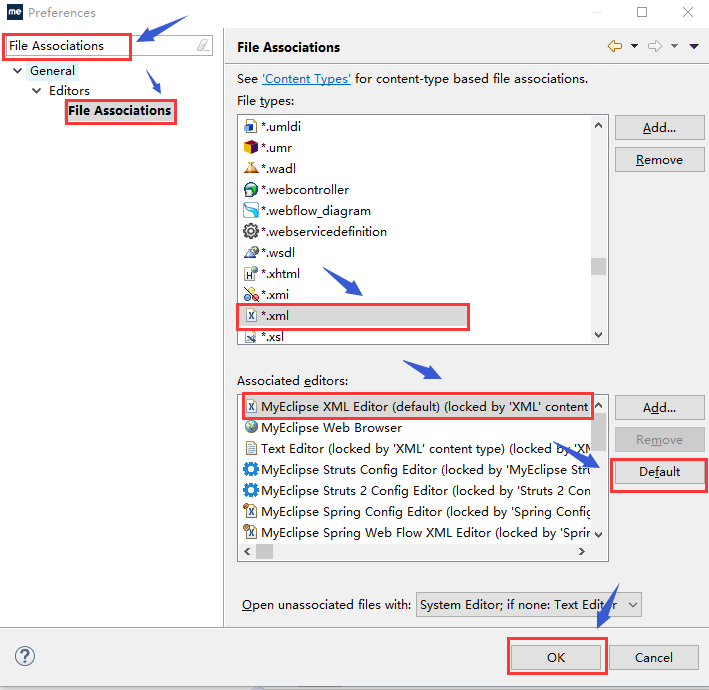This screenshot has height=690, width=709.
Task: Open the 'Open unassociated files with' combo box
Action: point(529,605)
